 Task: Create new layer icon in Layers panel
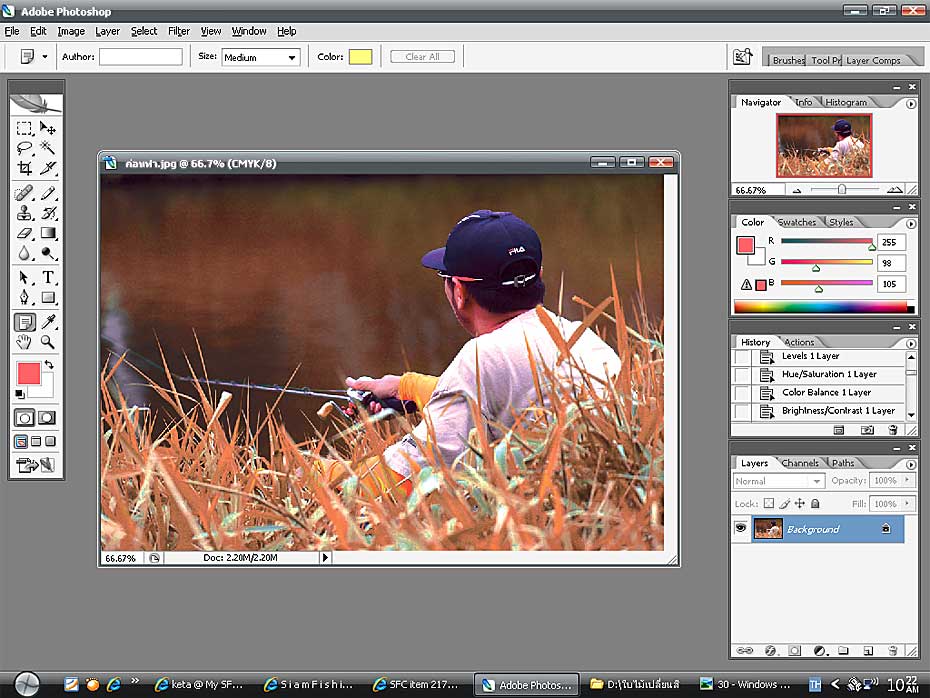click(x=868, y=651)
